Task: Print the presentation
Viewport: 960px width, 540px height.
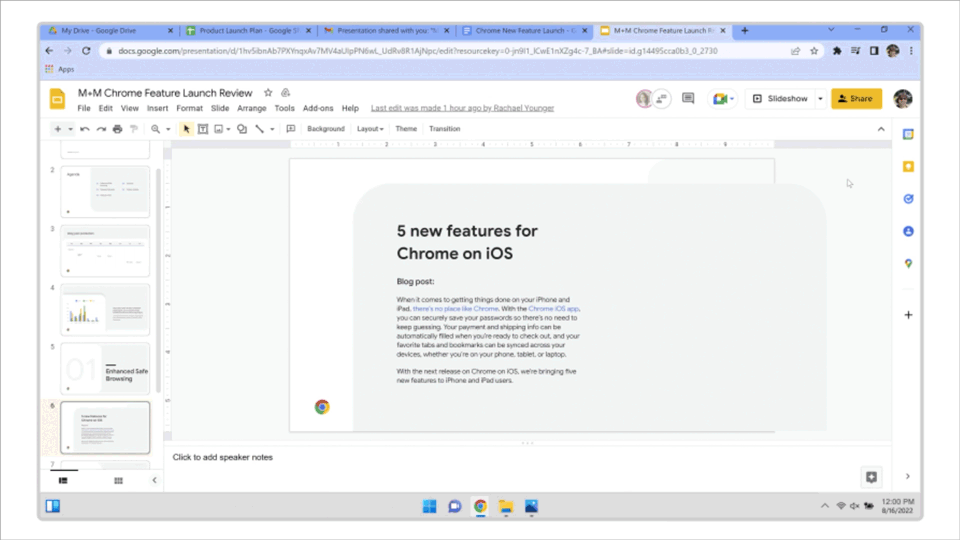Action: (x=118, y=129)
